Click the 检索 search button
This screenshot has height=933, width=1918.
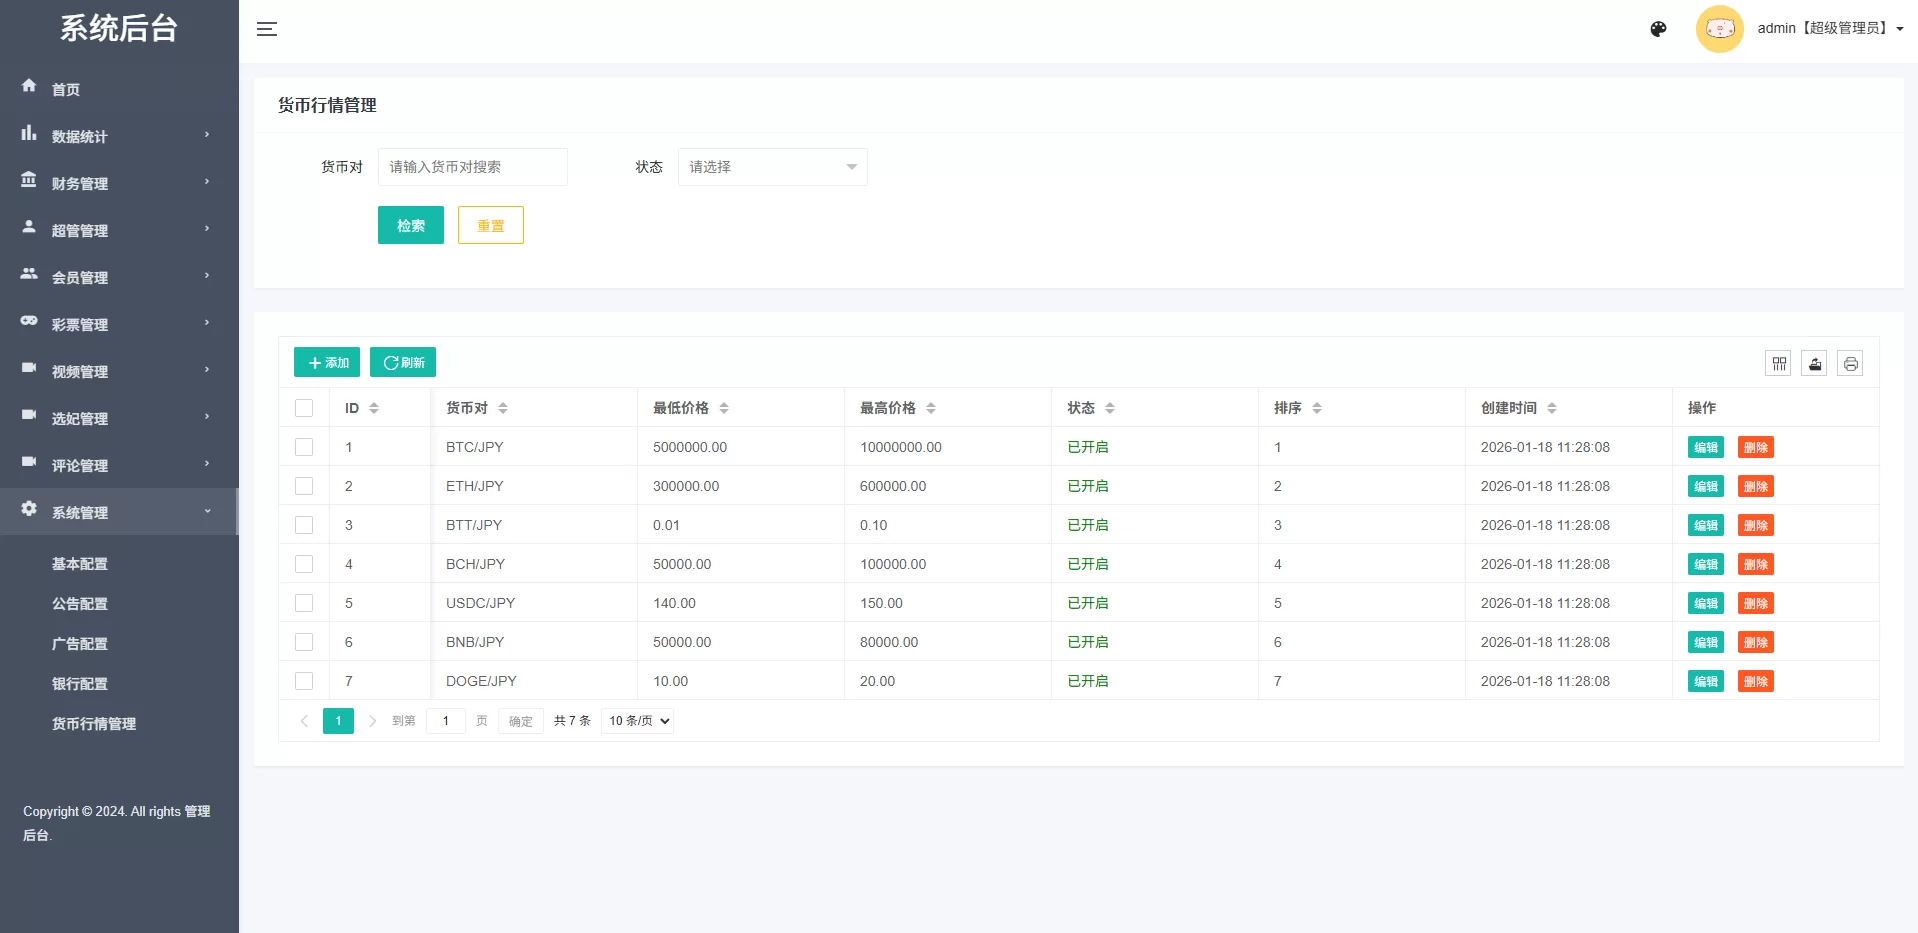(410, 225)
